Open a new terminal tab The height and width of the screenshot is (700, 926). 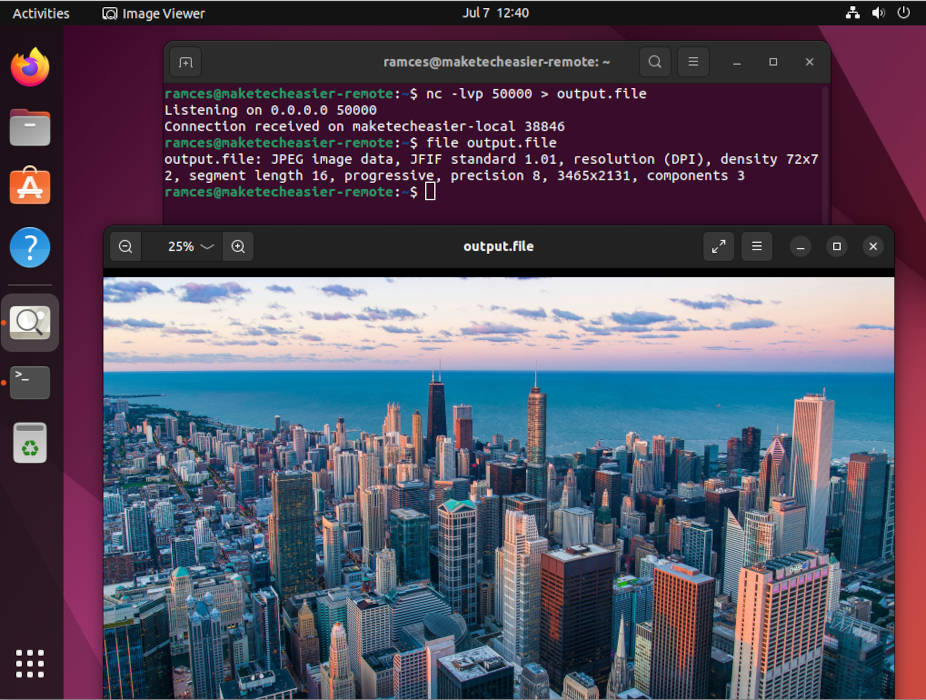click(185, 61)
